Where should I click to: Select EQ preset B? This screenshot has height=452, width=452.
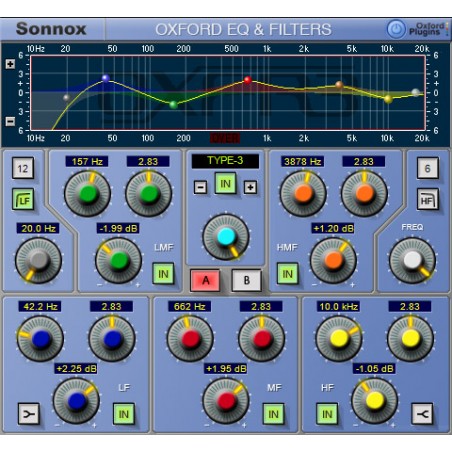(246, 280)
